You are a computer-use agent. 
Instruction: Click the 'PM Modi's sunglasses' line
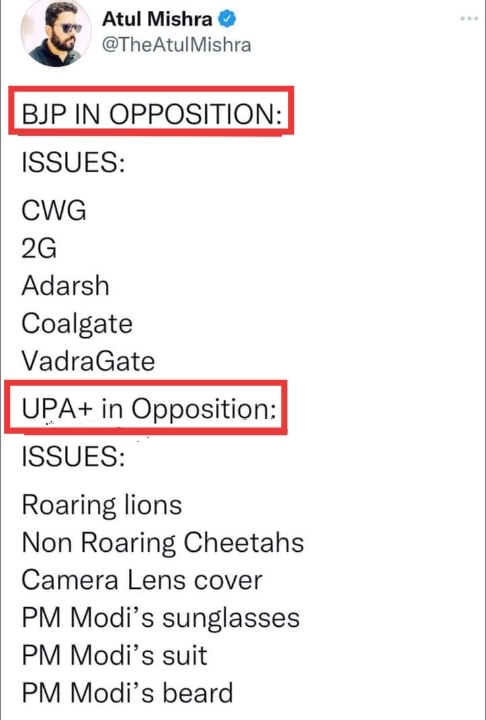tap(161, 618)
